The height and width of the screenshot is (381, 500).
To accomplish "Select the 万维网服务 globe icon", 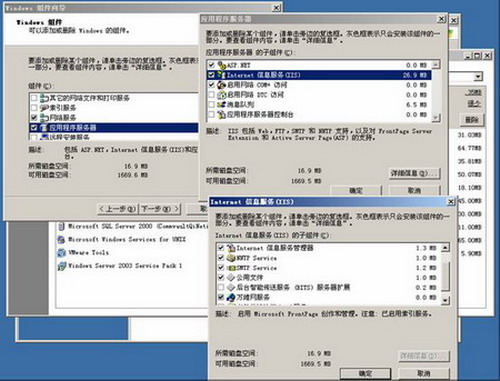I will point(231,297).
